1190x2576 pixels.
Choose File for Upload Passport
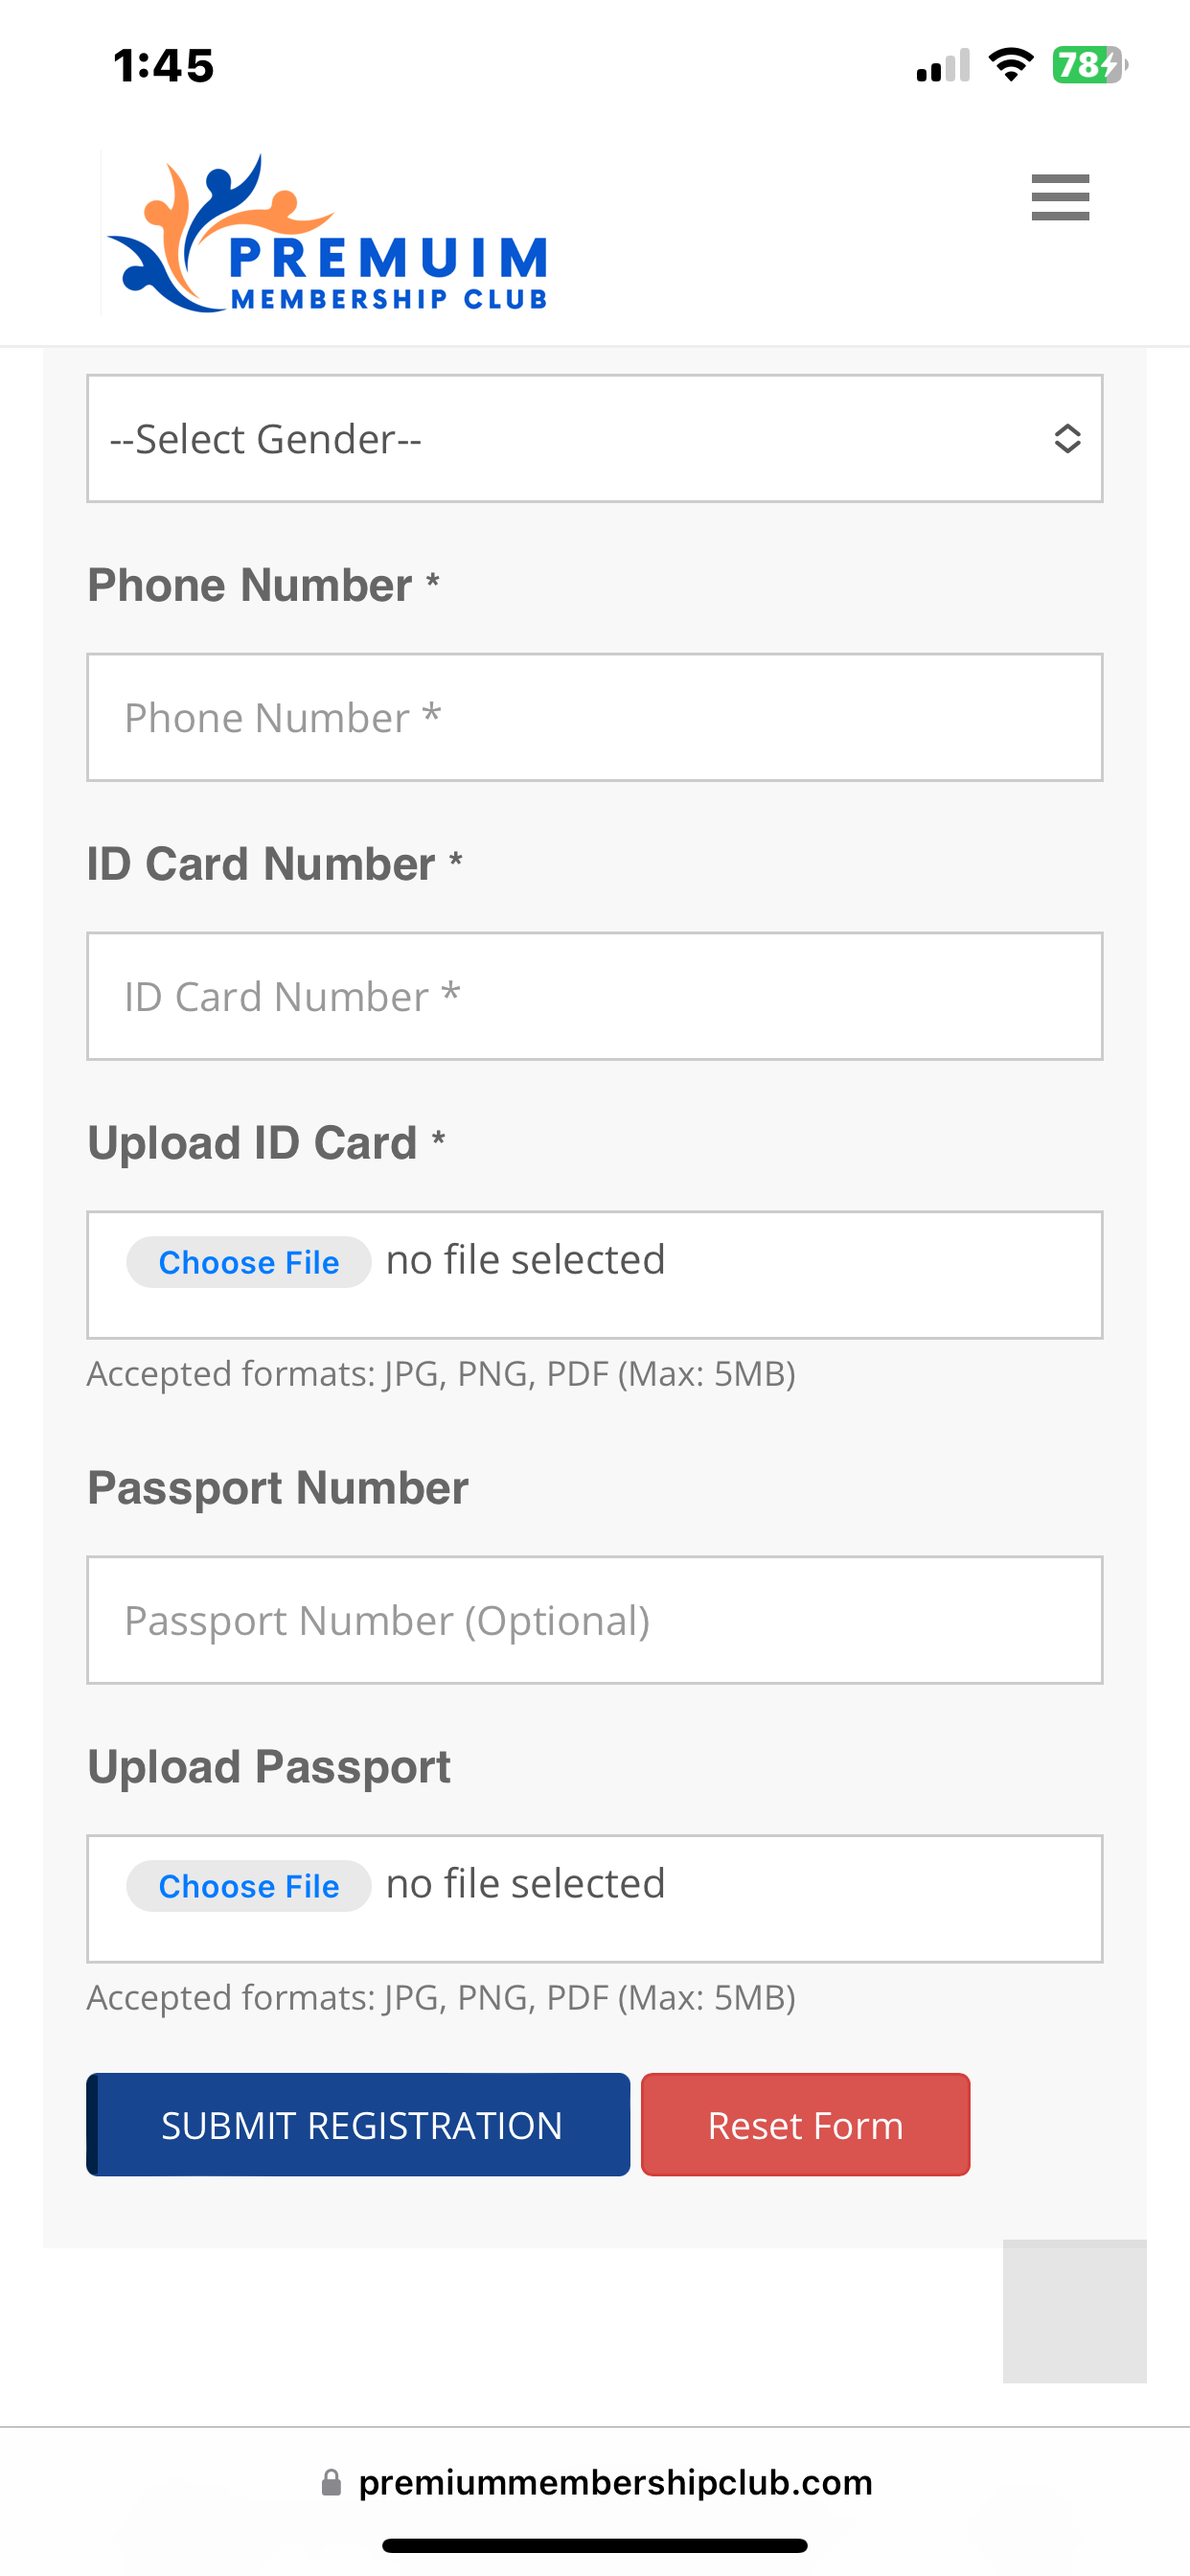[249, 1886]
